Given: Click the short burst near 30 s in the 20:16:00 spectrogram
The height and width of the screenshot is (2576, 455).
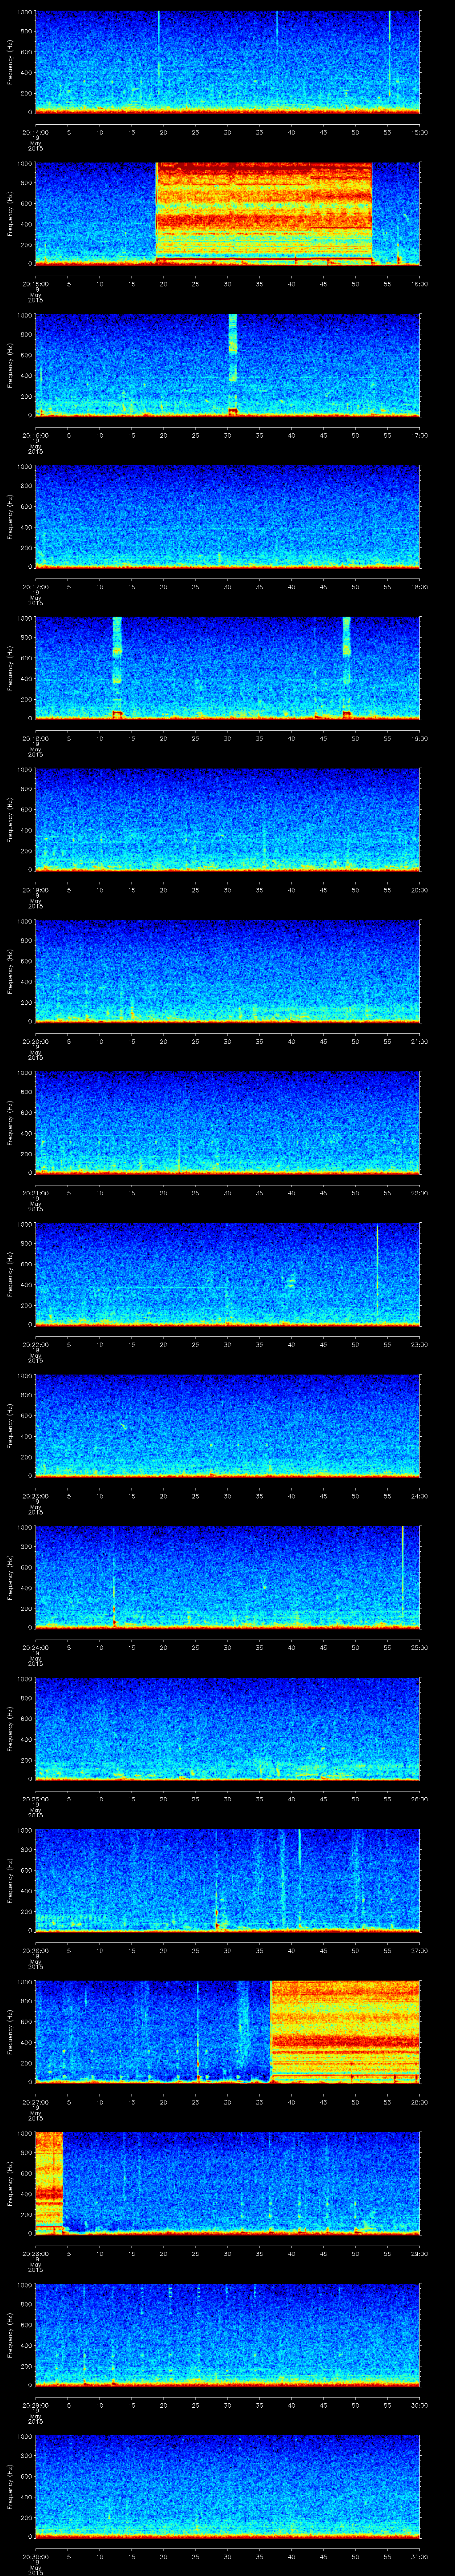Looking at the screenshot, I should (x=233, y=364).
